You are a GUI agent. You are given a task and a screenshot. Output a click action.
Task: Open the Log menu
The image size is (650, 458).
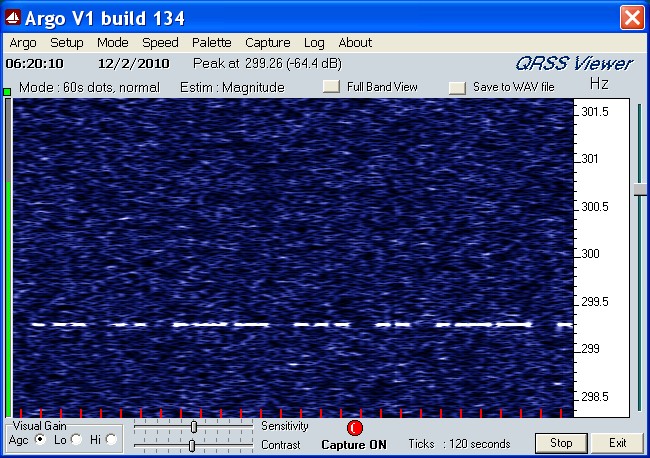tap(314, 43)
